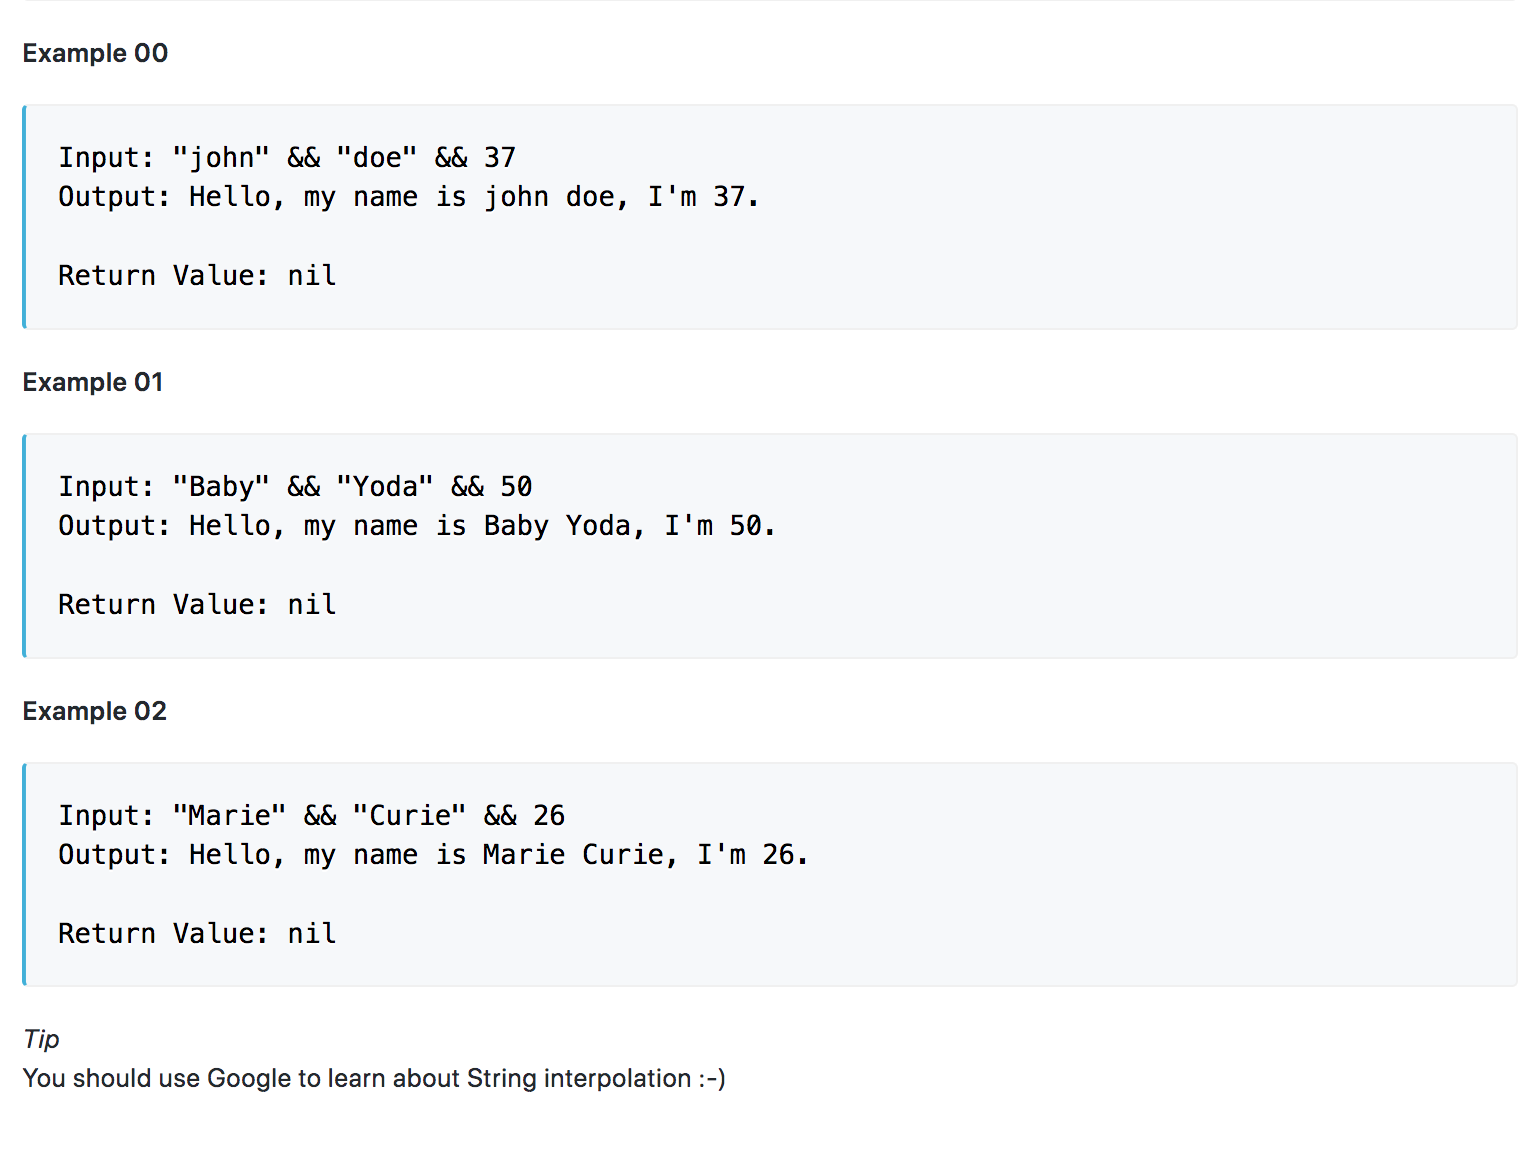
Task: Click the Return Value: nil text in Example 01
Action: pos(196,604)
